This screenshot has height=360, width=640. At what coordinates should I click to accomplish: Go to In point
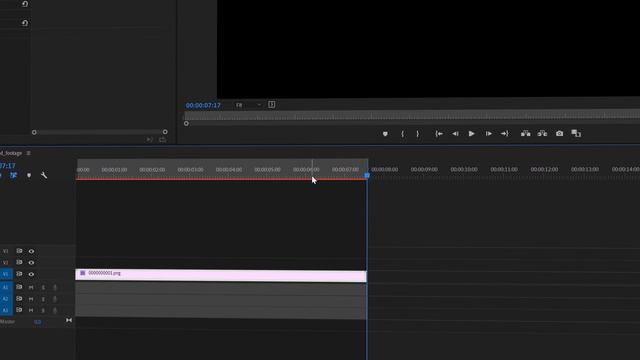click(439, 134)
